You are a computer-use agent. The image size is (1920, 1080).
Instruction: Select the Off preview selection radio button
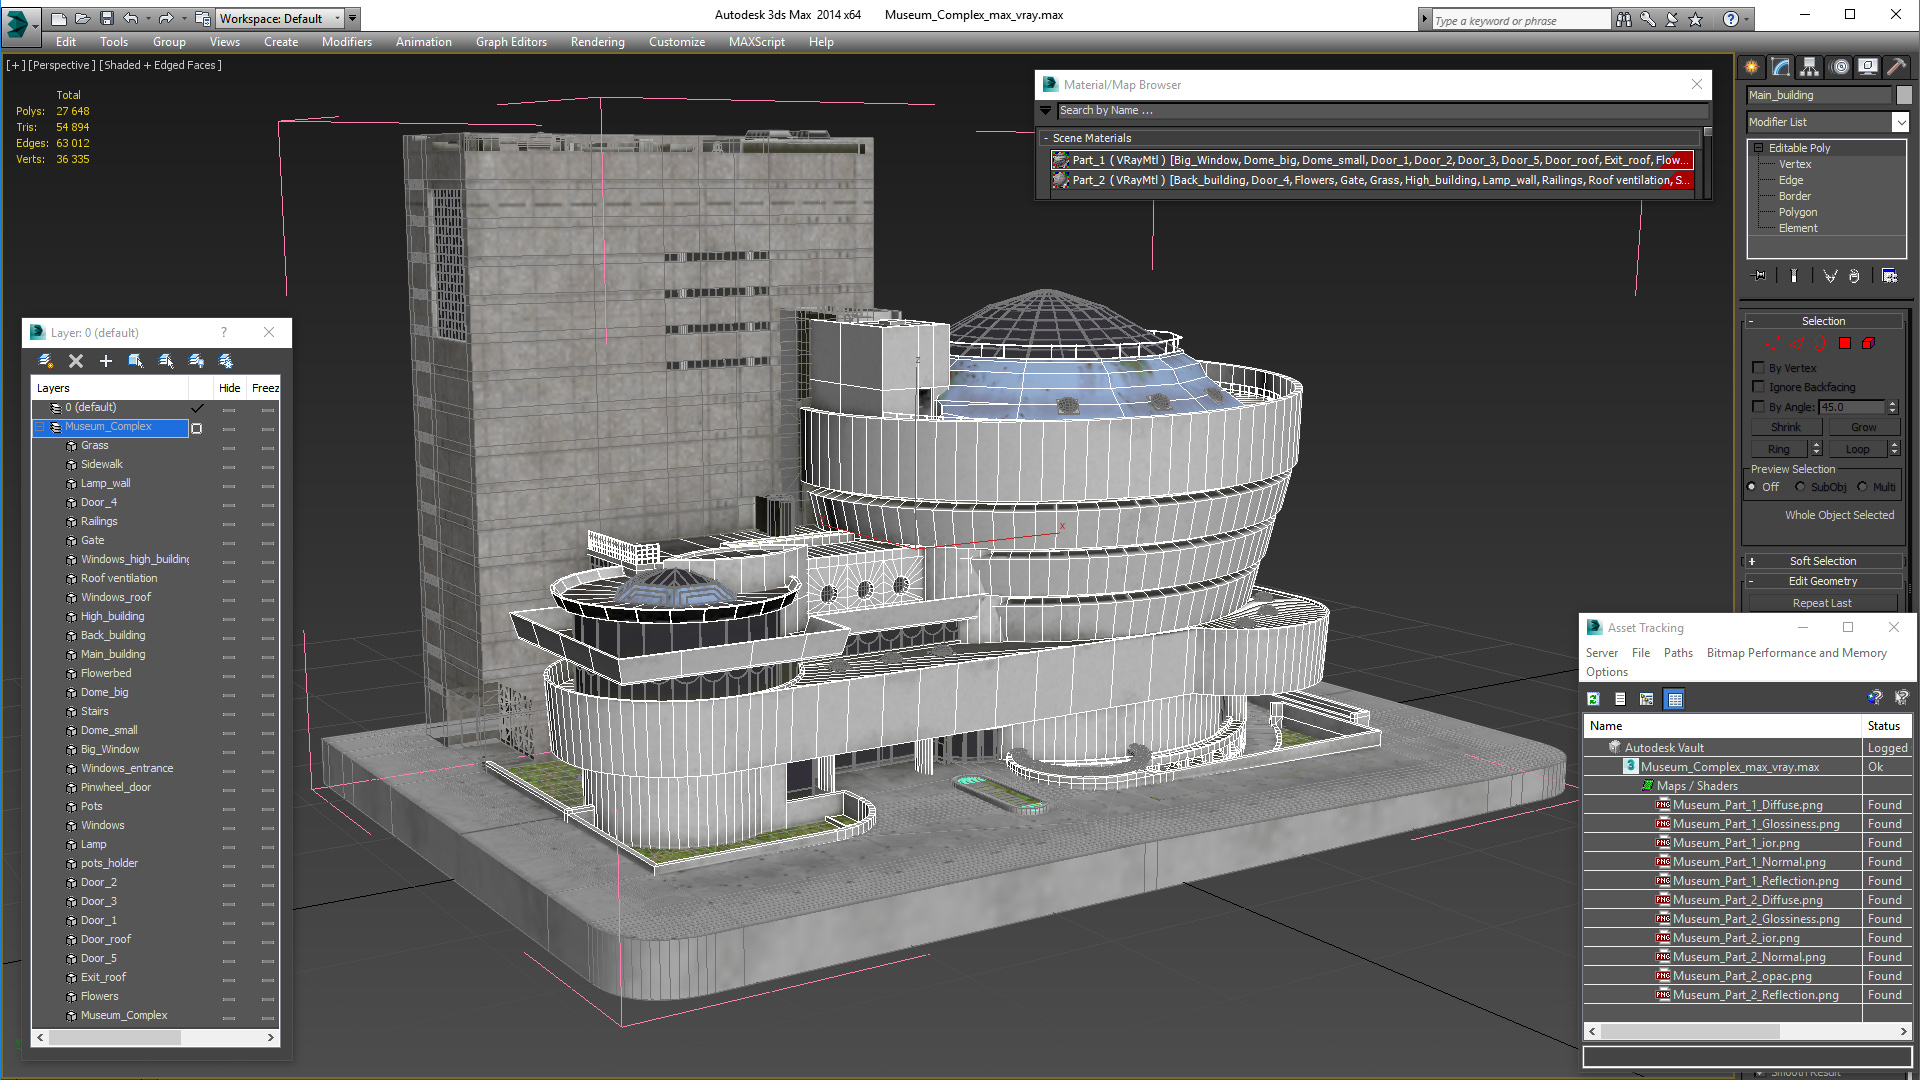point(1752,487)
